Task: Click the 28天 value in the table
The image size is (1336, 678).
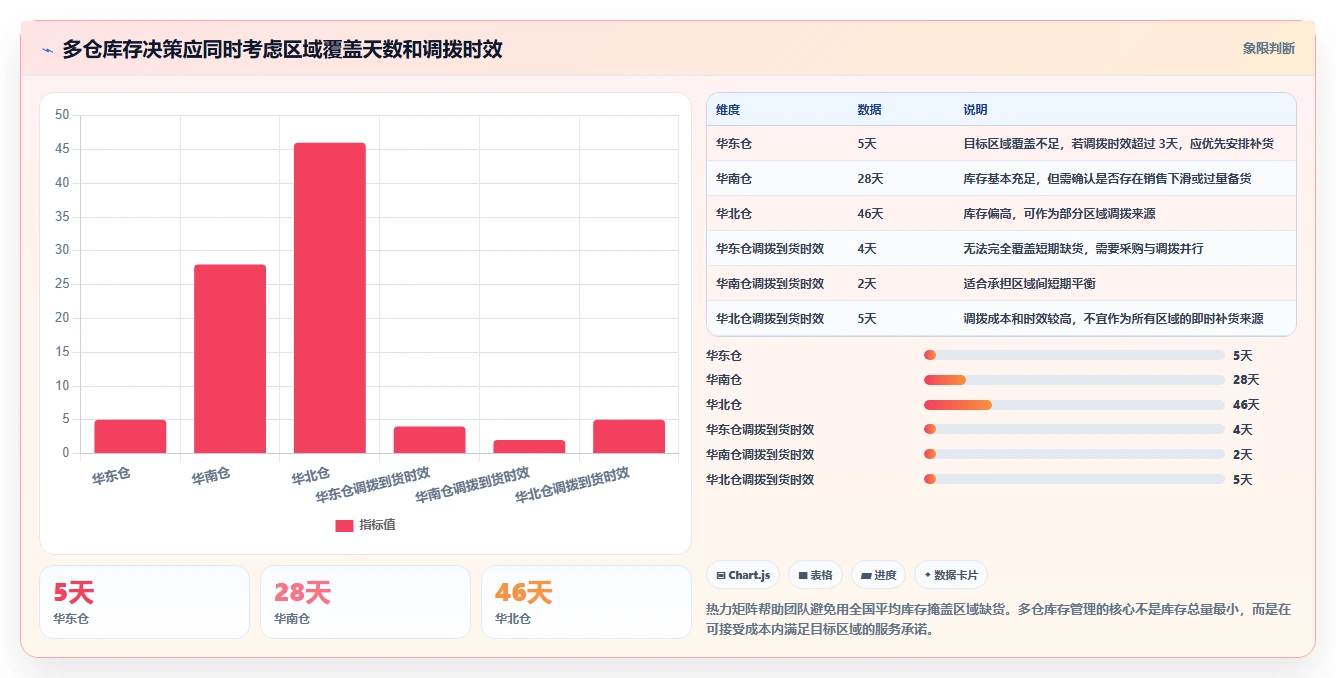Action: tap(870, 179)
